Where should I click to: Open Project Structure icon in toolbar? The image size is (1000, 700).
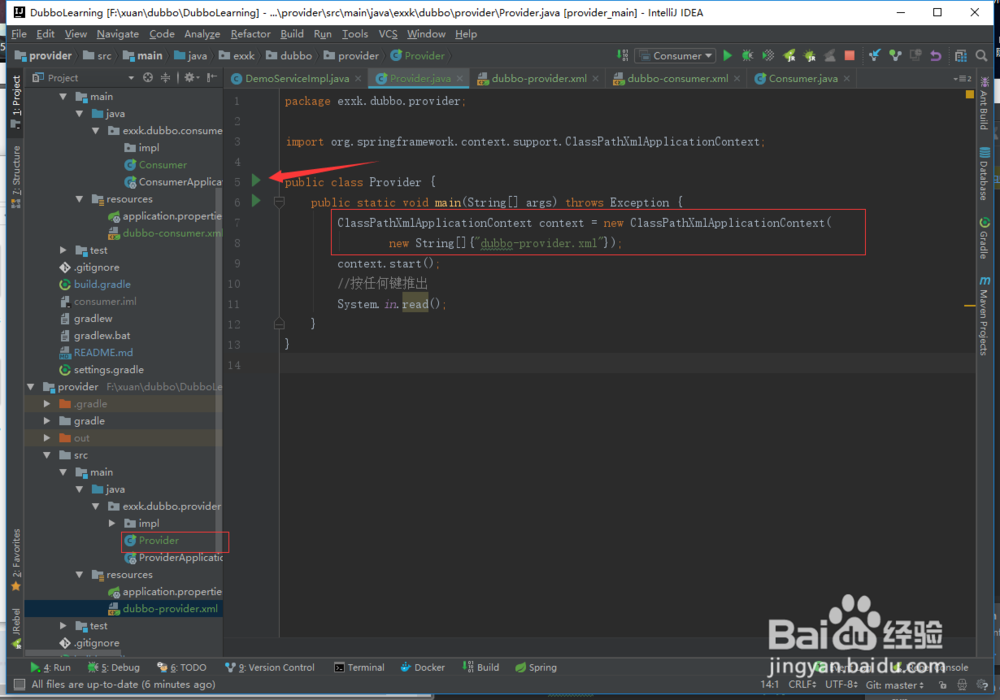pyautogui.click(x=960, y=55)
